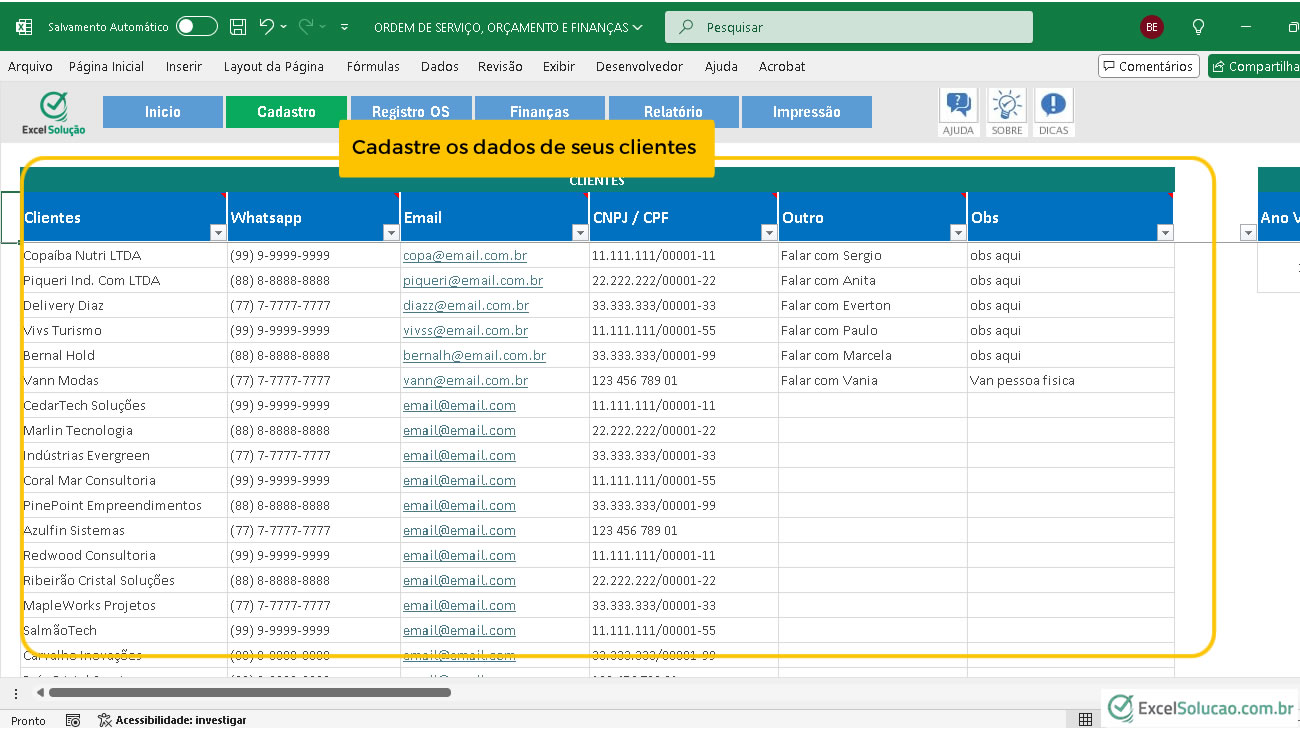The width and height of the screenshot is (1300, 731).
Task: Click the Excel application icon in title bar
Action: (x=24, y=27)
